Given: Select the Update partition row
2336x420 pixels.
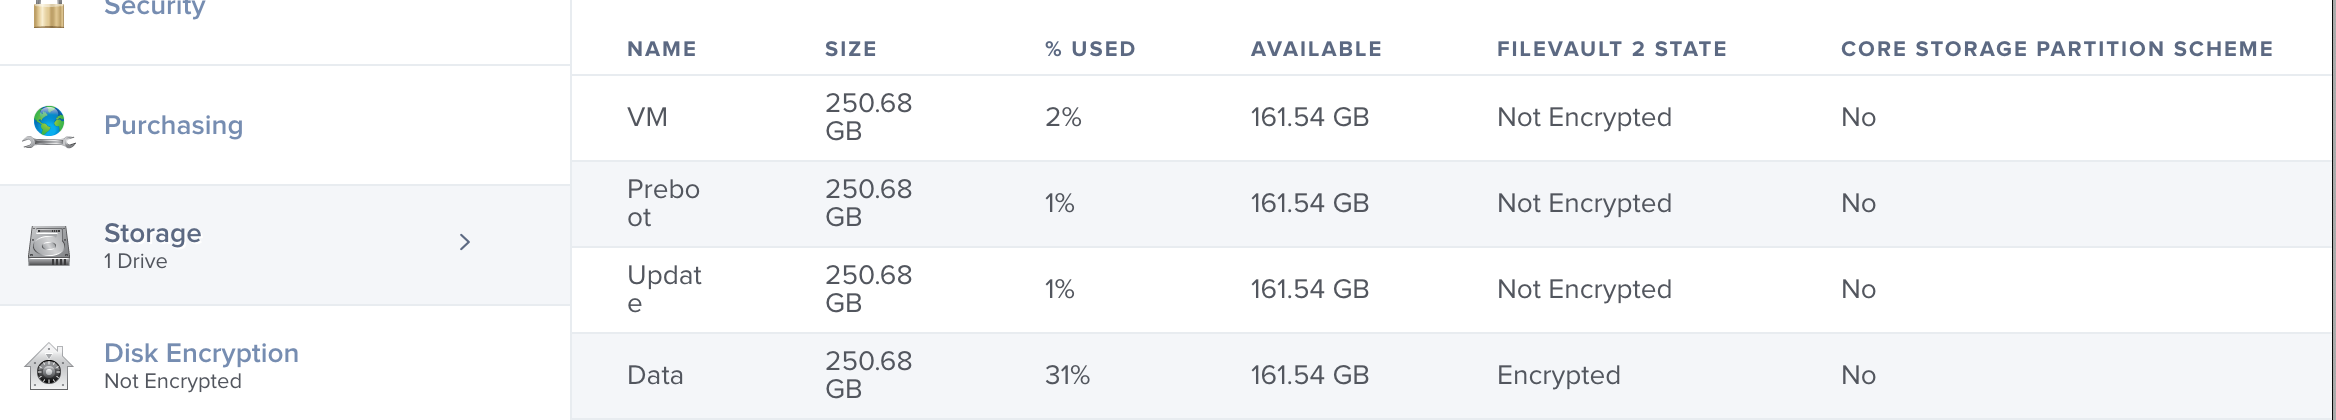Looking at the screenshot, I should 1453,290.
